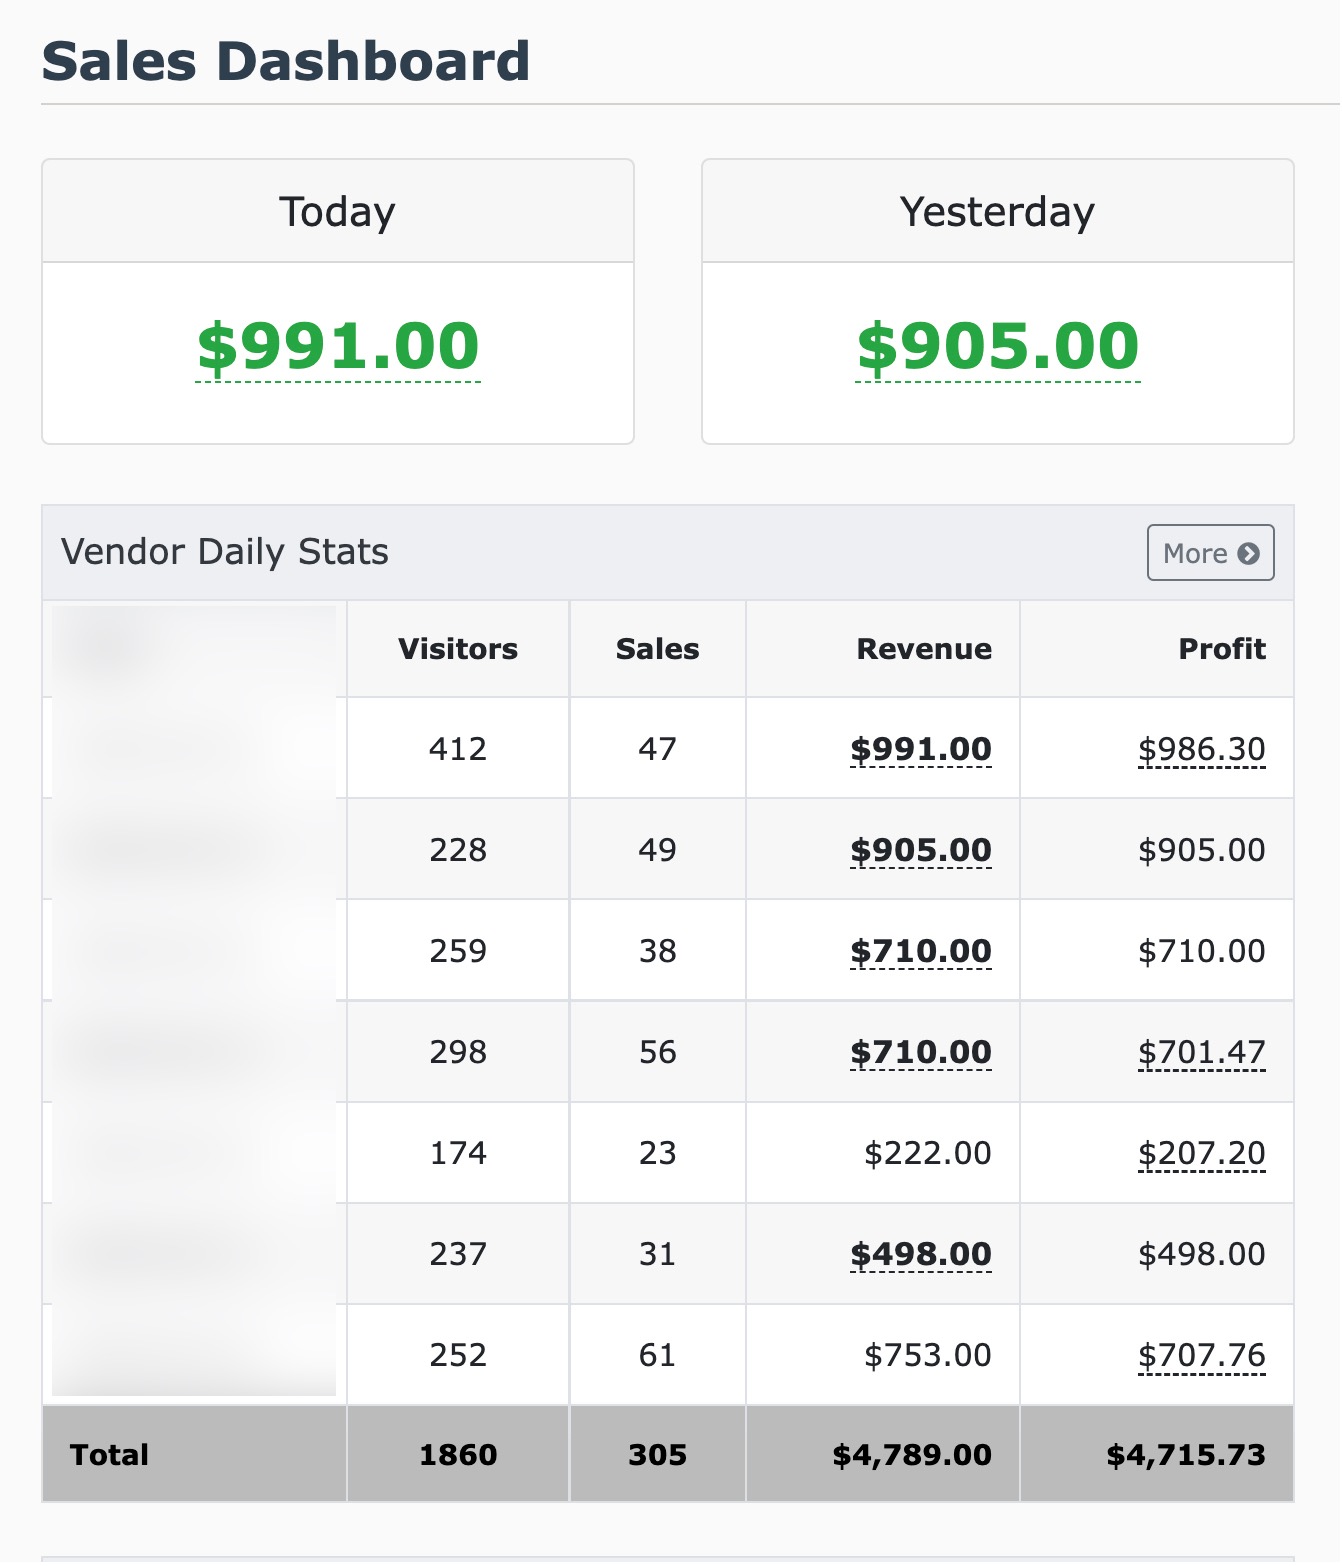Click the Vendor Daily Stats panel title
Screen dimensions: 1342x1566
click(225, 552)
